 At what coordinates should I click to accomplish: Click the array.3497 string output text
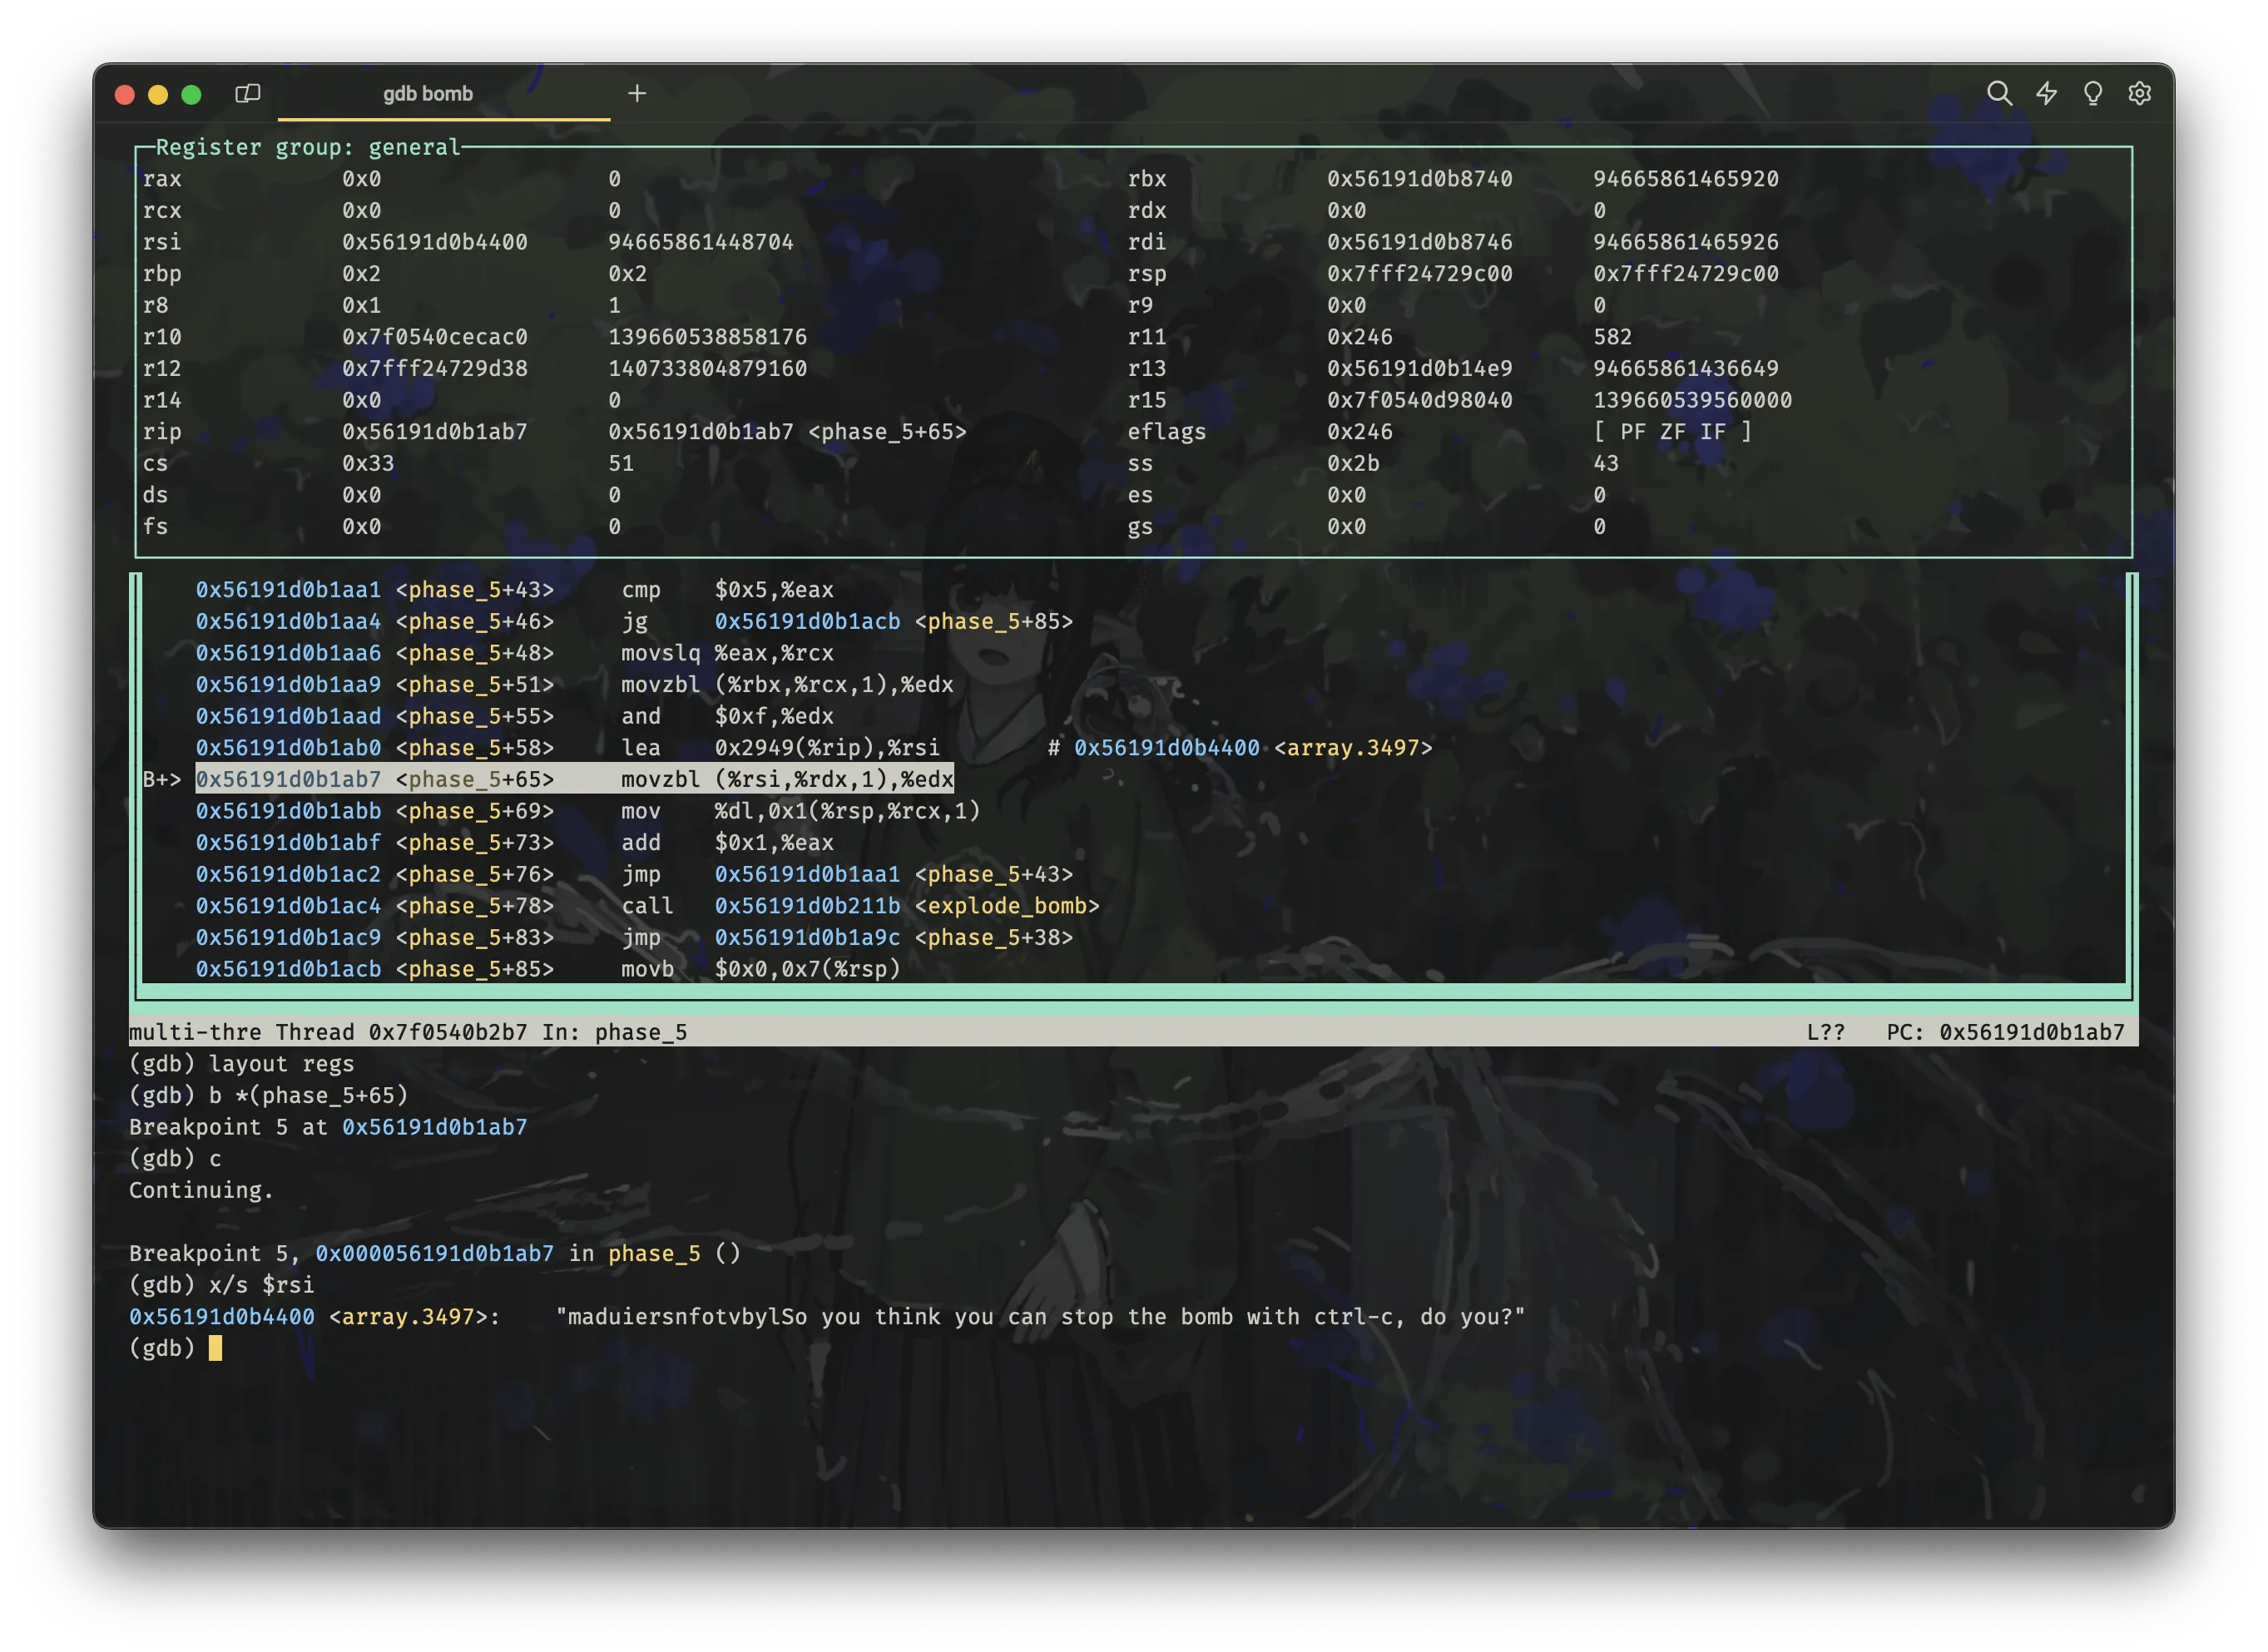pyautogui.click(x=1040, y=1317)
